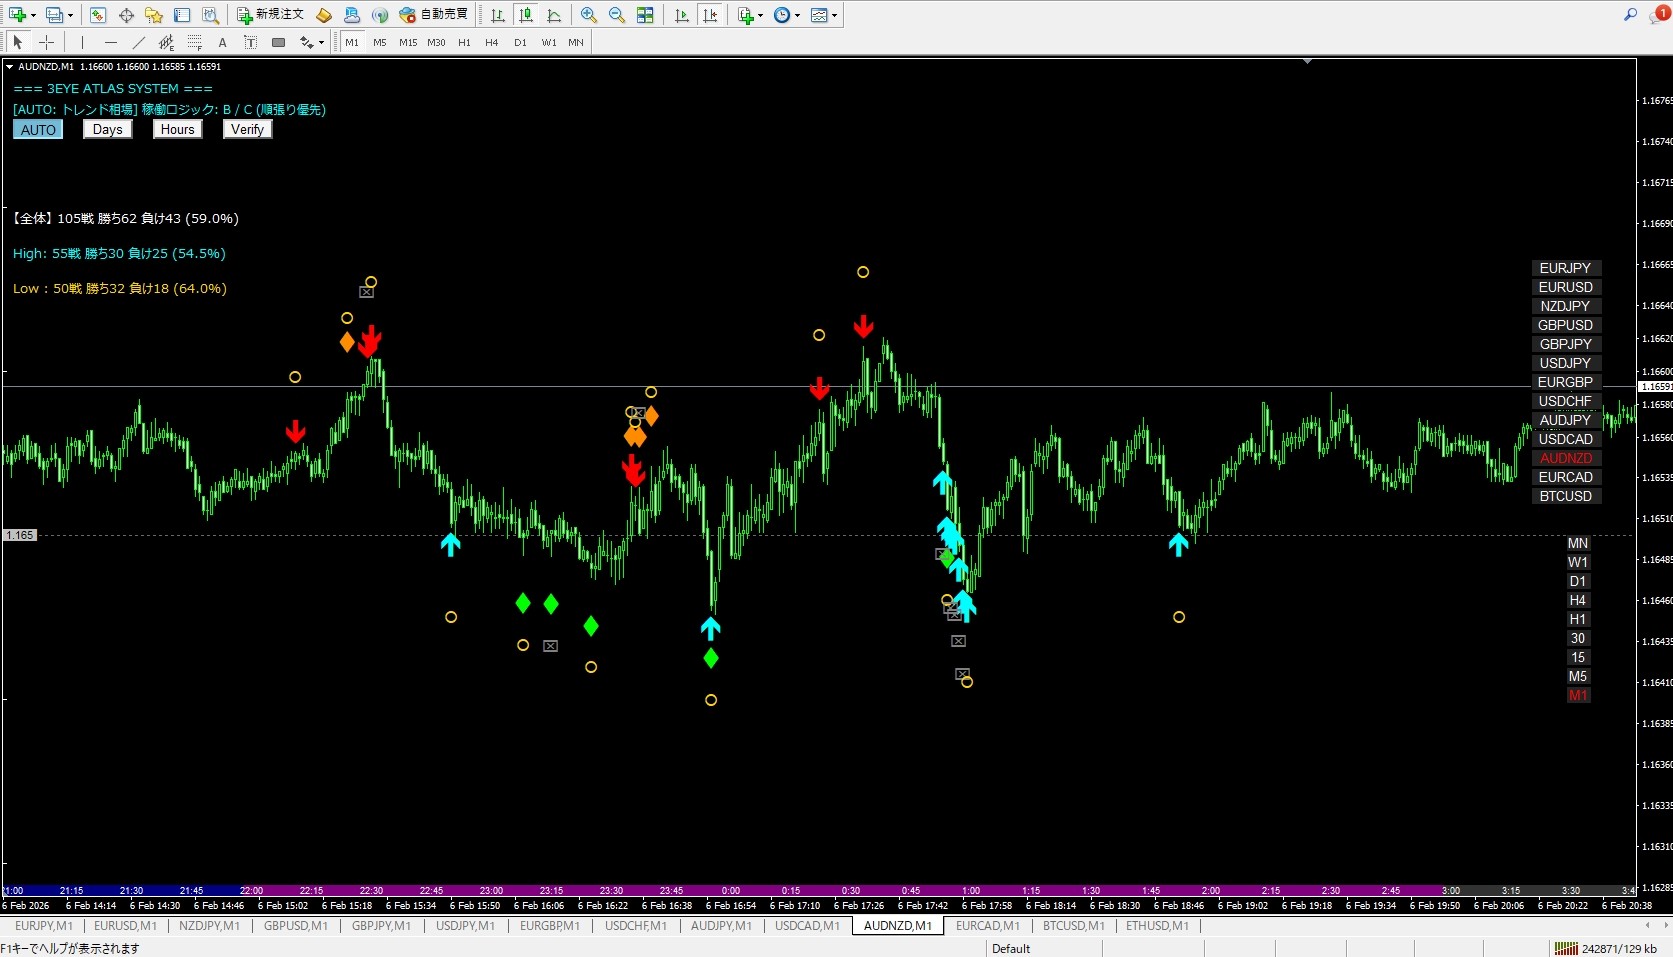Switch to the EURUSD,M1 chart tab

click(x=125, y=926)
